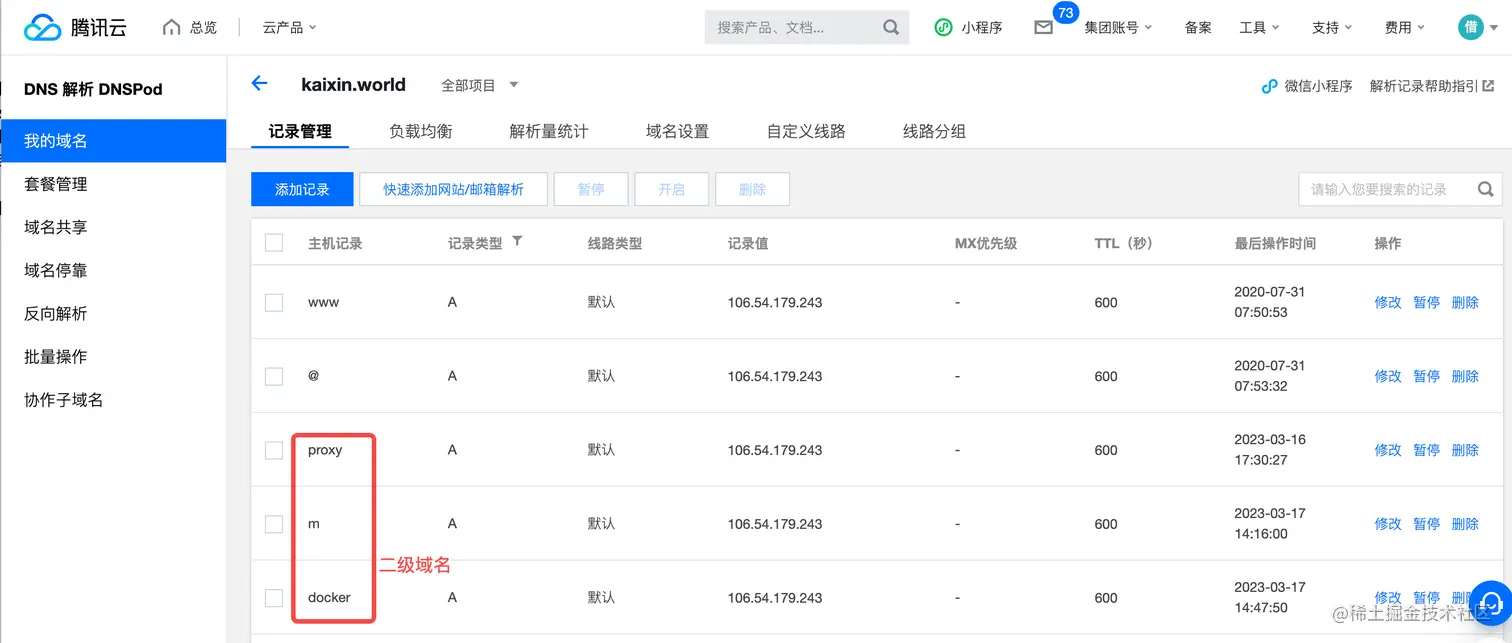1512x643 pixels.
Task: Open the 小程序 mini program icon
Action: pyautogui.click(x=943, y=28)
